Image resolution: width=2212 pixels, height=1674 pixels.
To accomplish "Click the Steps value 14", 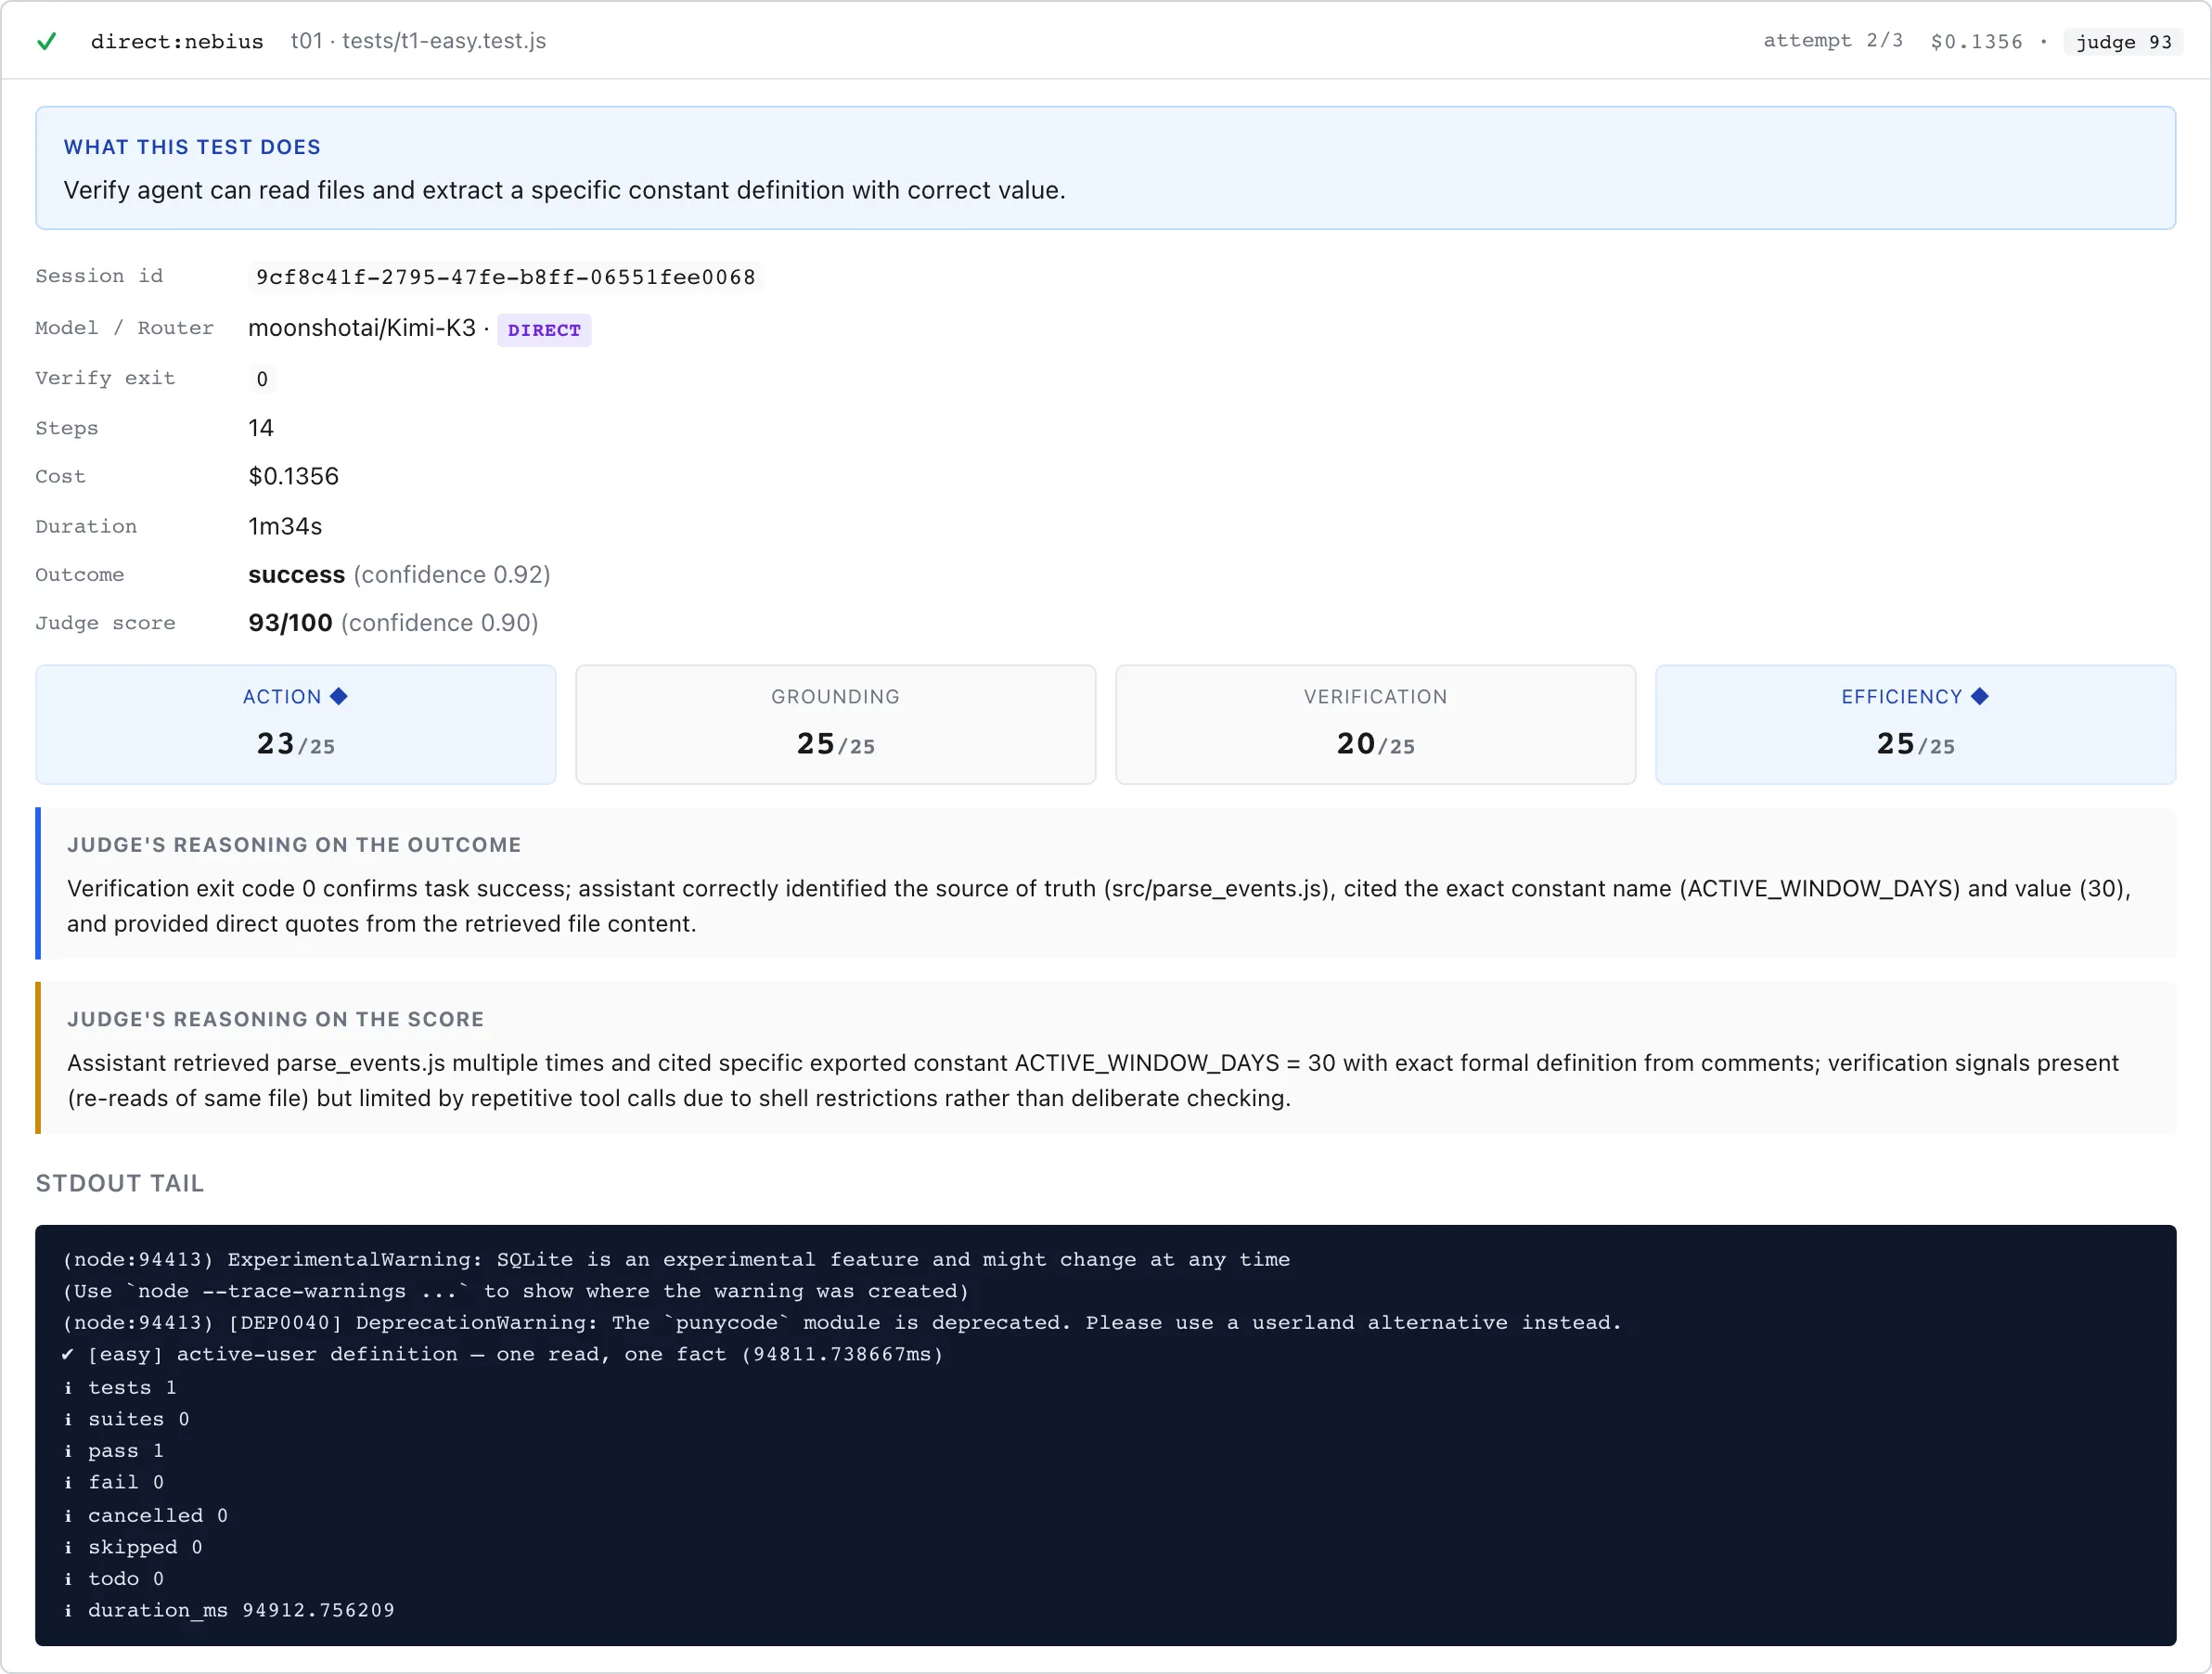I will pyautogui.click(x=261, y=428).
